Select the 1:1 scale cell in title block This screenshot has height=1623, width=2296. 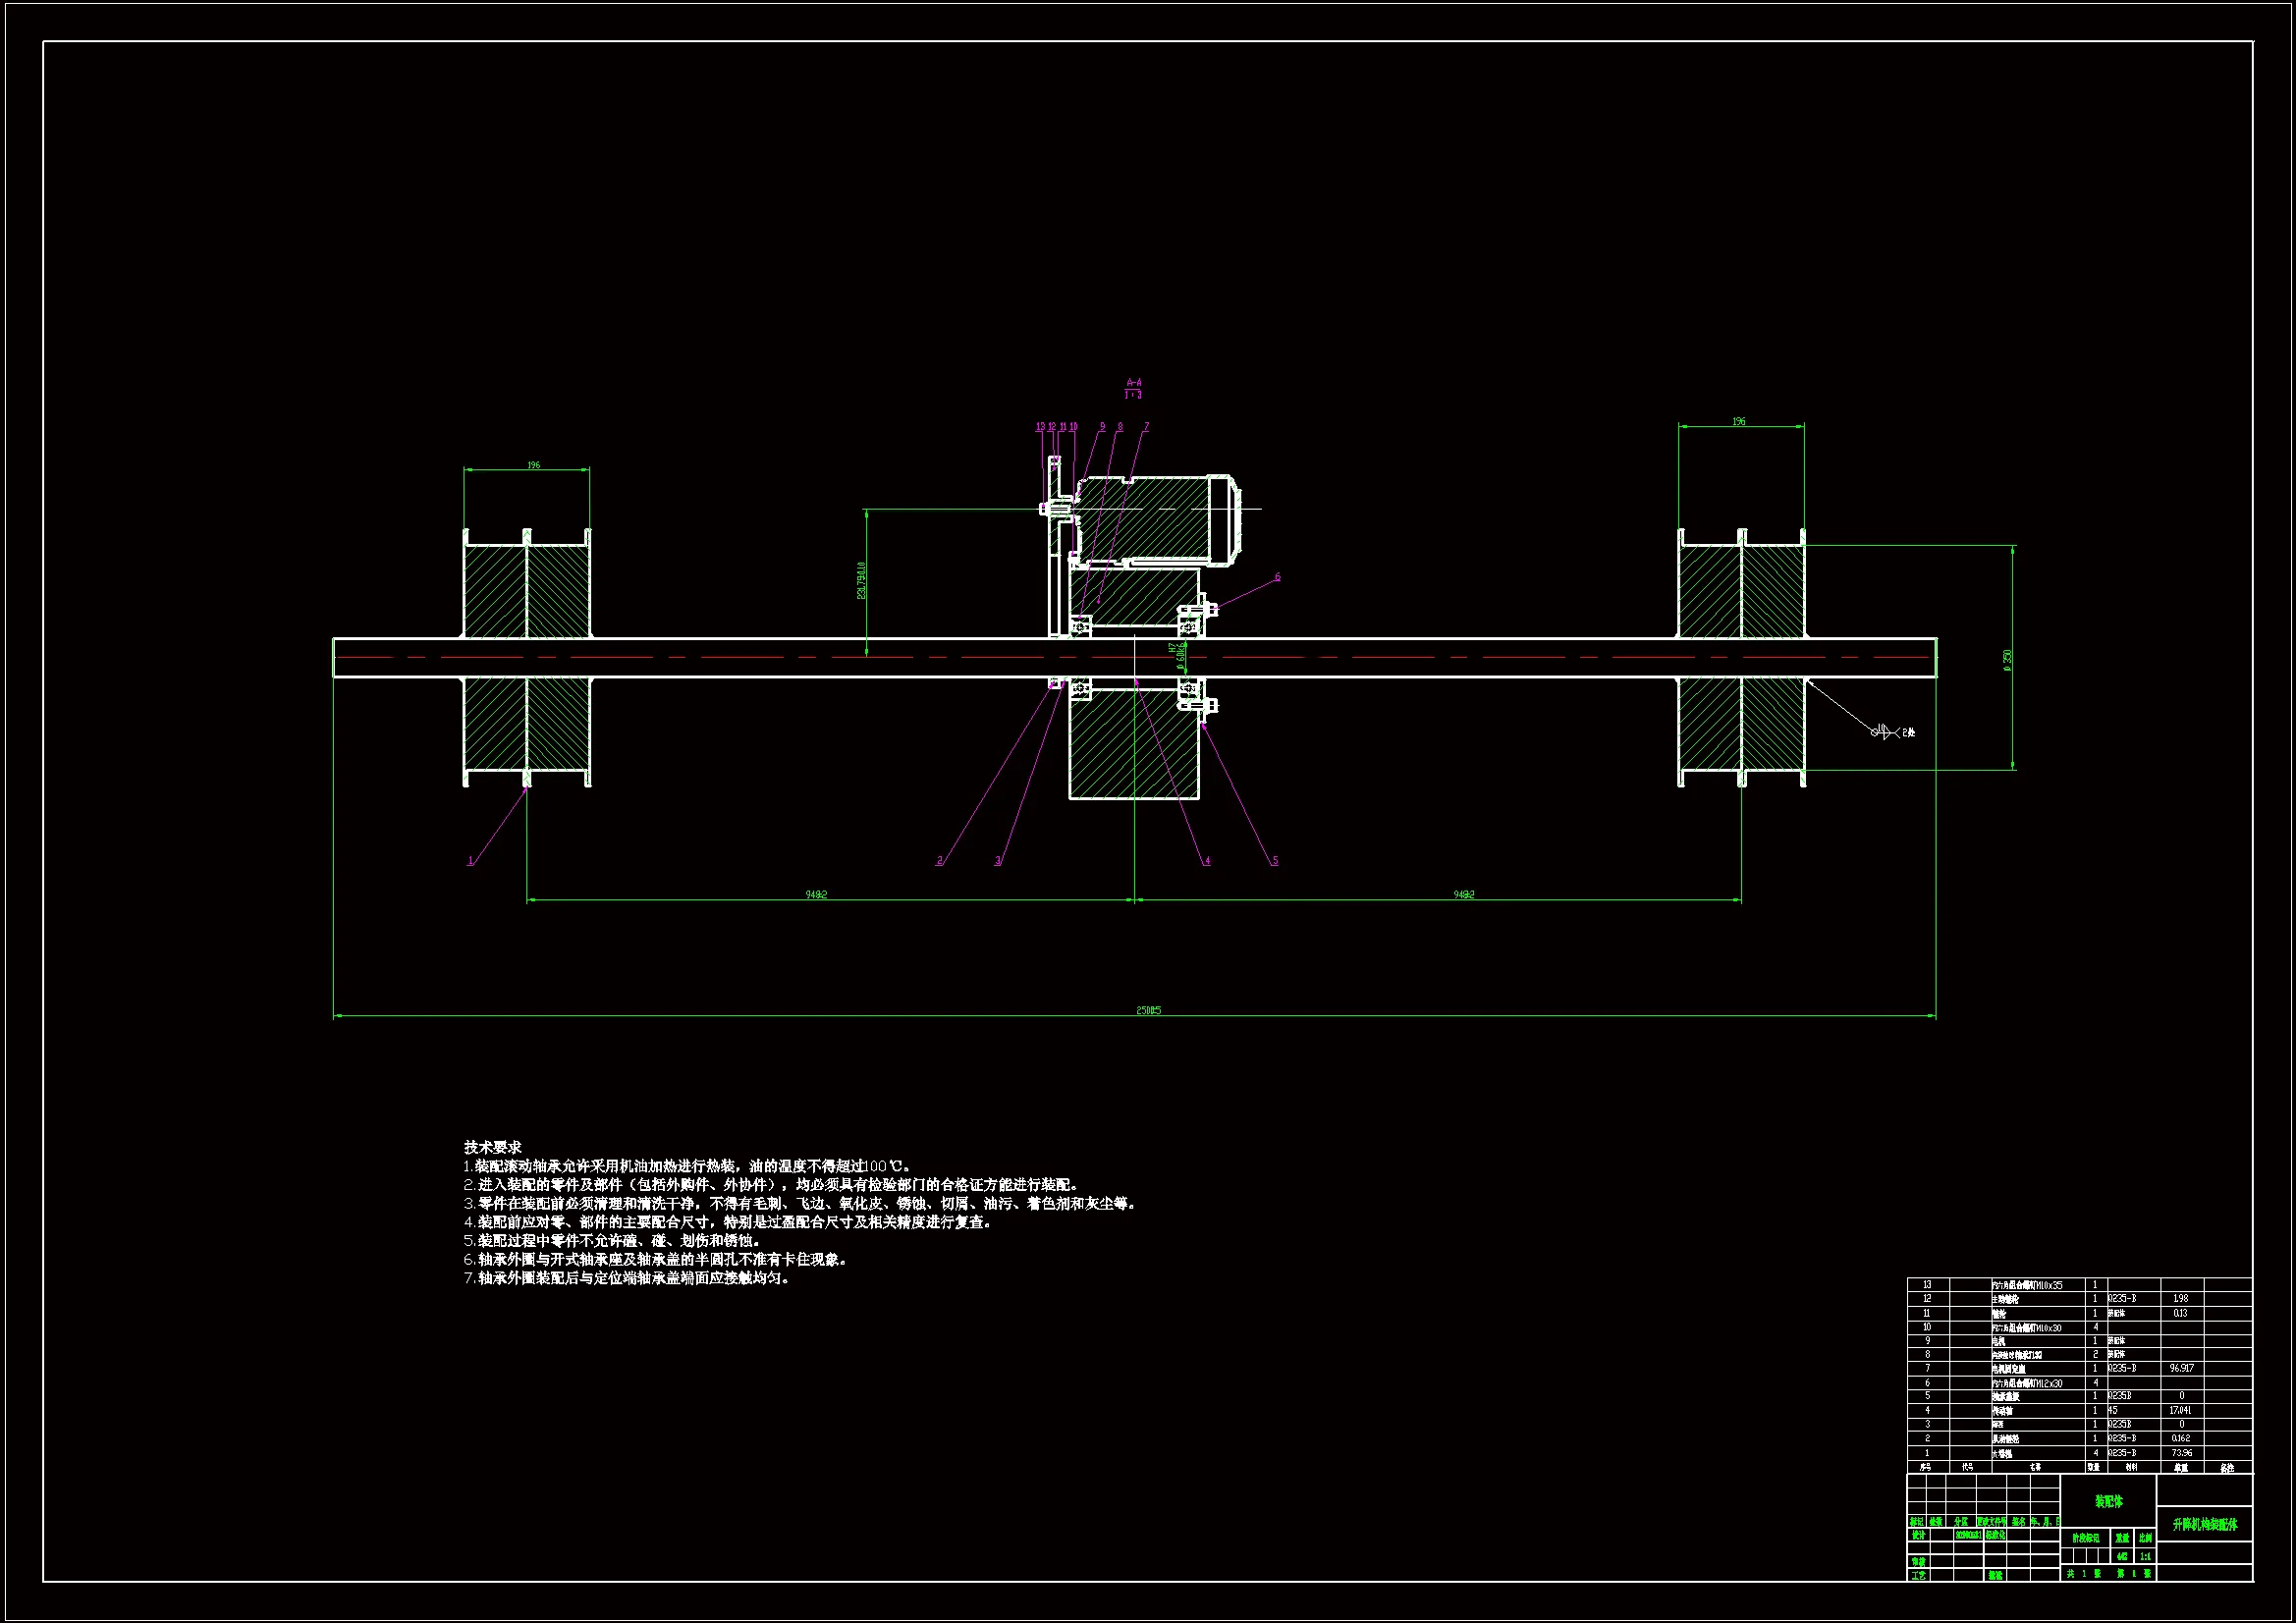coord(2145,1556)
